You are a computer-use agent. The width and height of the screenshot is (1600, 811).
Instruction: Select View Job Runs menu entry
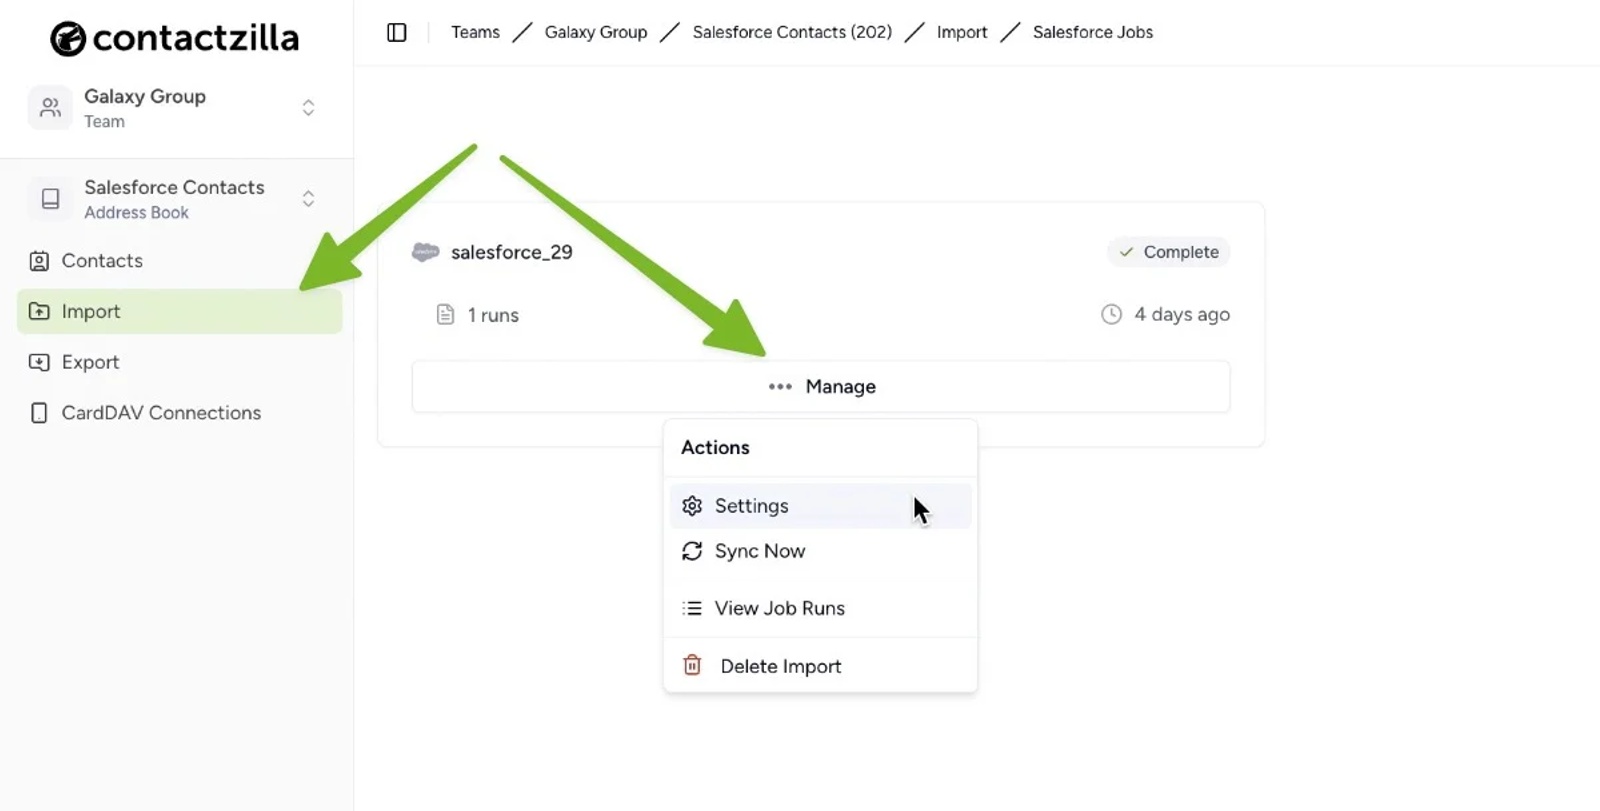[x=820, y=608]
